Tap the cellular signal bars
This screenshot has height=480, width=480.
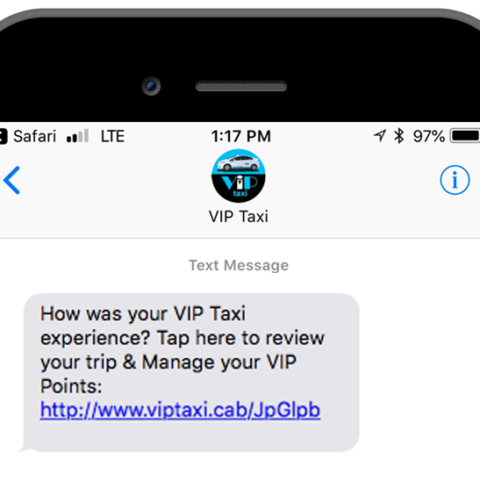coord(78,136)
